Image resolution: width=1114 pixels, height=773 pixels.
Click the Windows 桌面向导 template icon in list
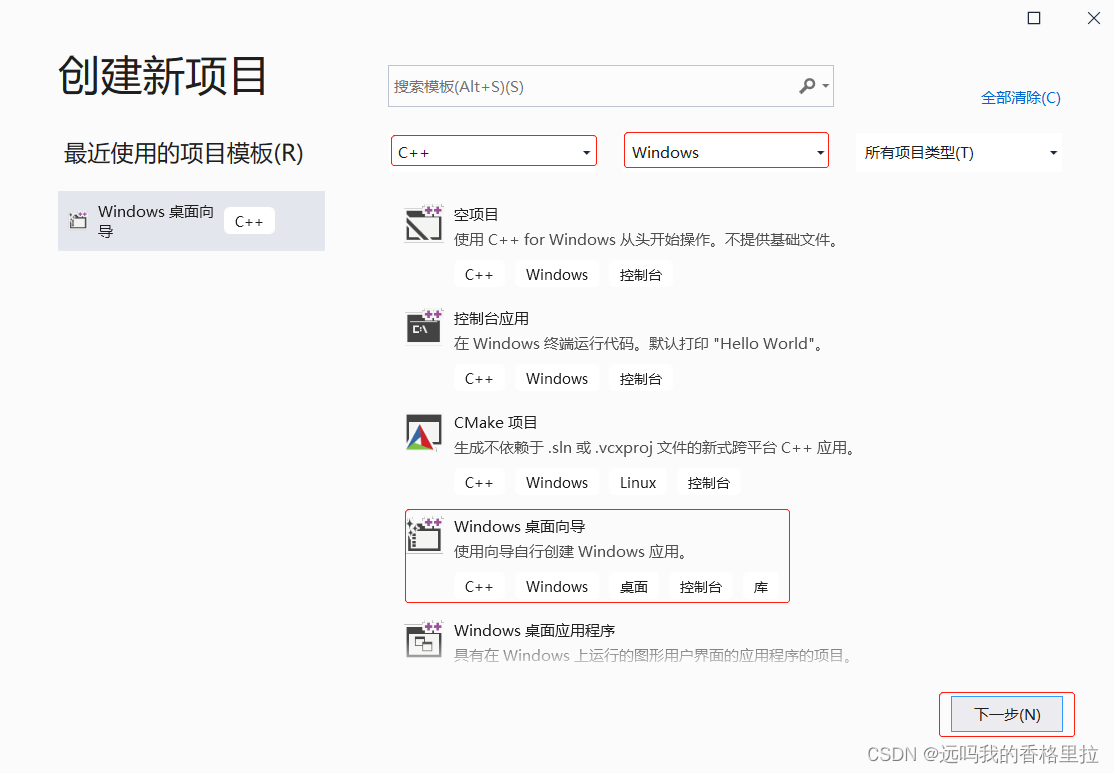pyautogui.click(x=423, y=536)
